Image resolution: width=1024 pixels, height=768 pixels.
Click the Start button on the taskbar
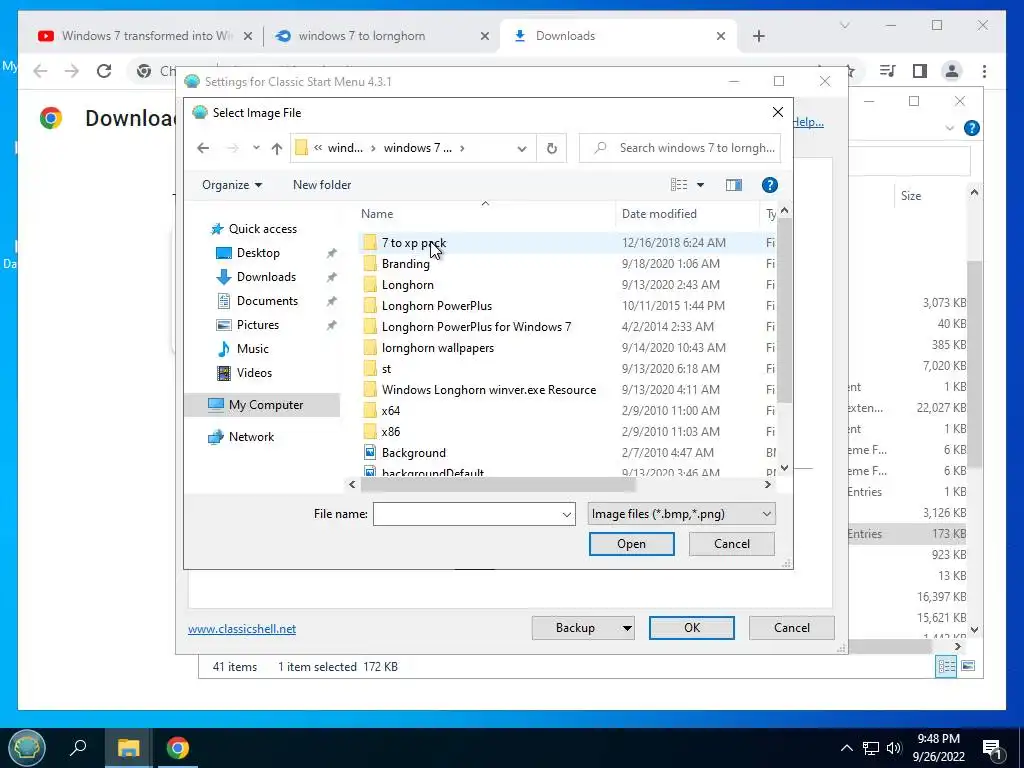(26, 748)
